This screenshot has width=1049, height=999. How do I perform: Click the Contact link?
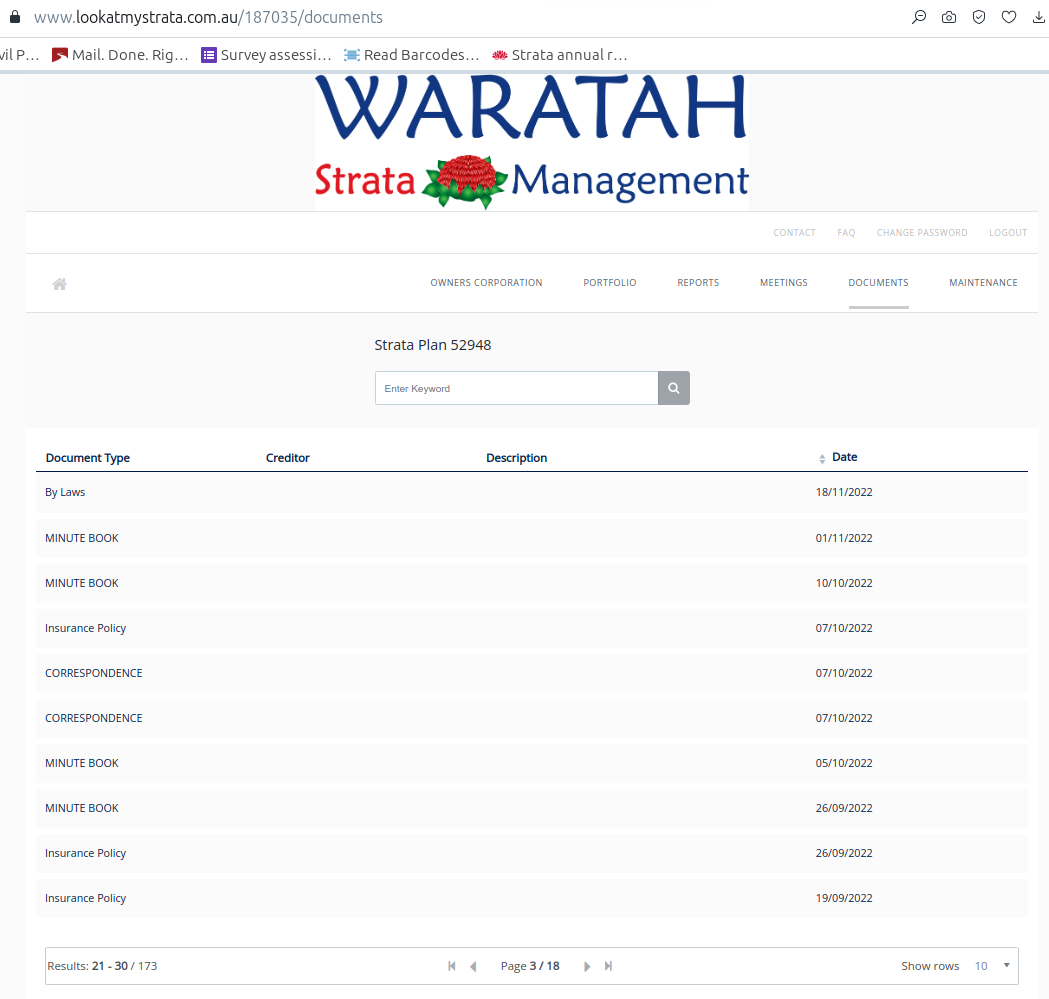click(x=794, y=232)
